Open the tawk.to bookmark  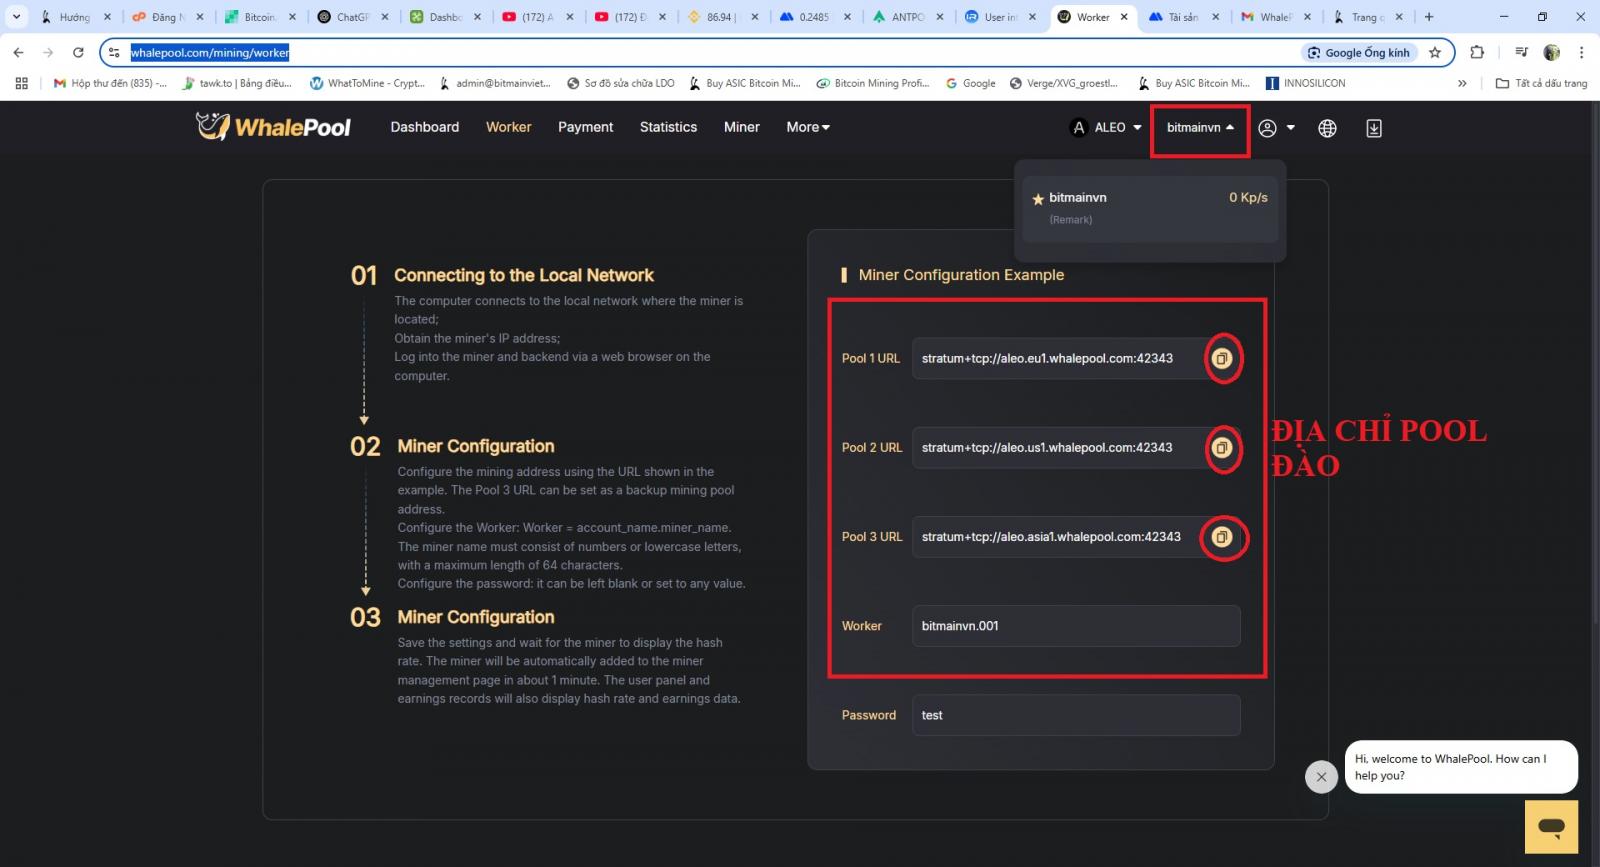[237, 83]
